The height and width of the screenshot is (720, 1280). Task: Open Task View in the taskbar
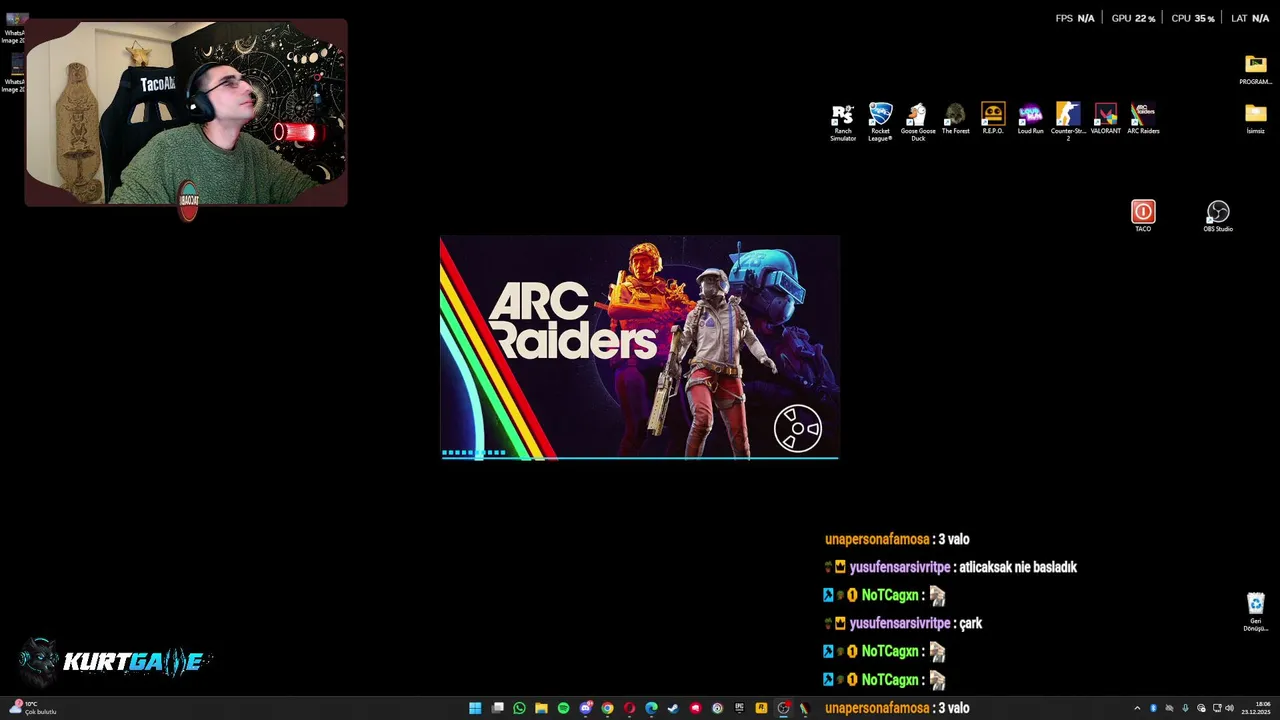pos(497,708)
